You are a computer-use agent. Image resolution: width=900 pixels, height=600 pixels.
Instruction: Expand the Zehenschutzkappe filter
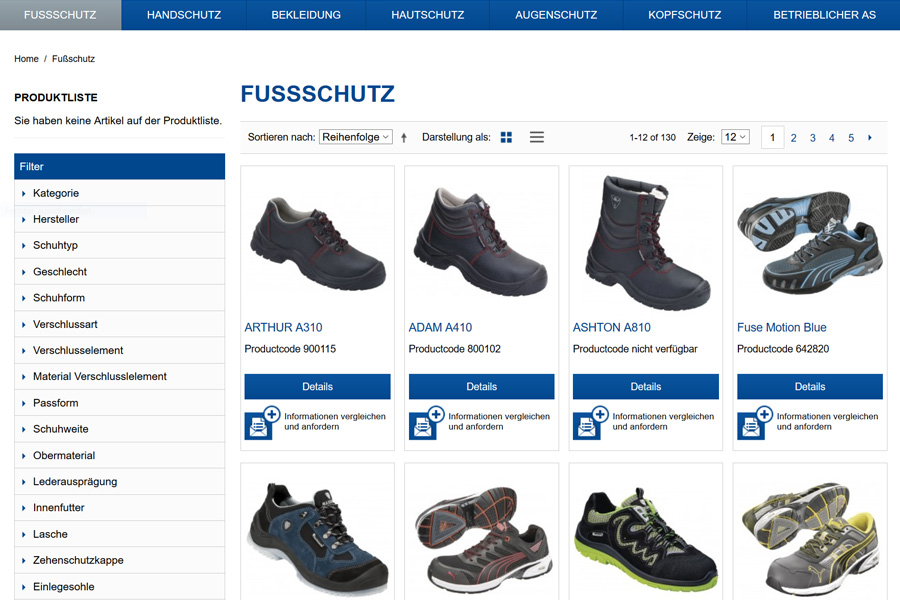coord(78,560)
